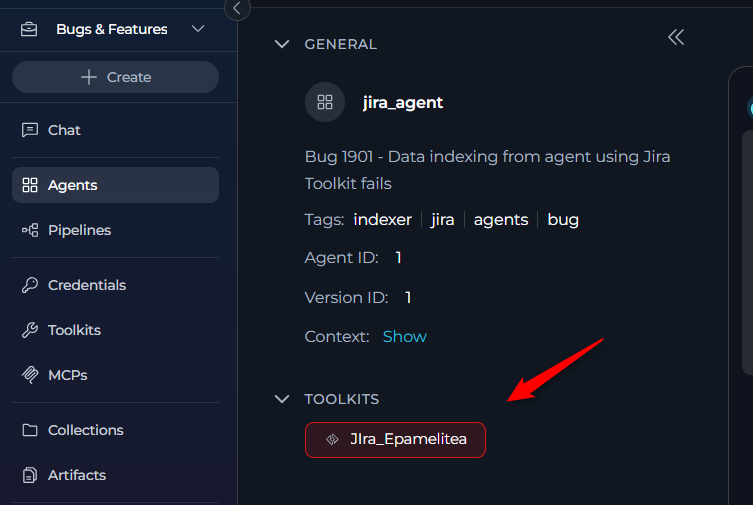753x505 pixels.
Task: Collapse the agent details panel
Action: (x=676, y=37)
